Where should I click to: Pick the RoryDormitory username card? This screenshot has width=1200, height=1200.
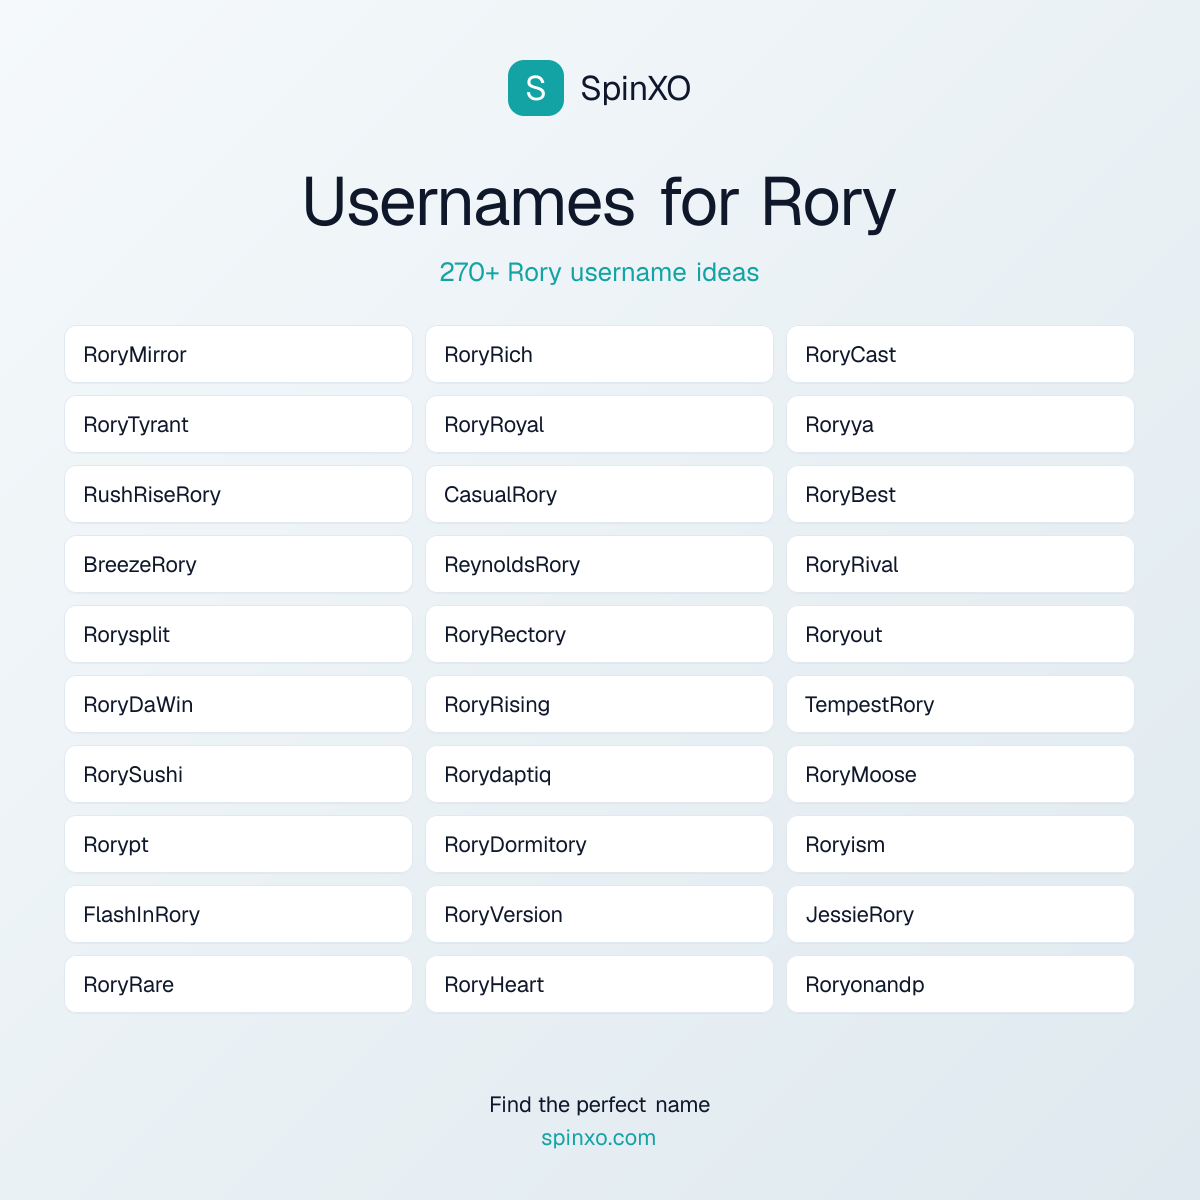(599, 844)
